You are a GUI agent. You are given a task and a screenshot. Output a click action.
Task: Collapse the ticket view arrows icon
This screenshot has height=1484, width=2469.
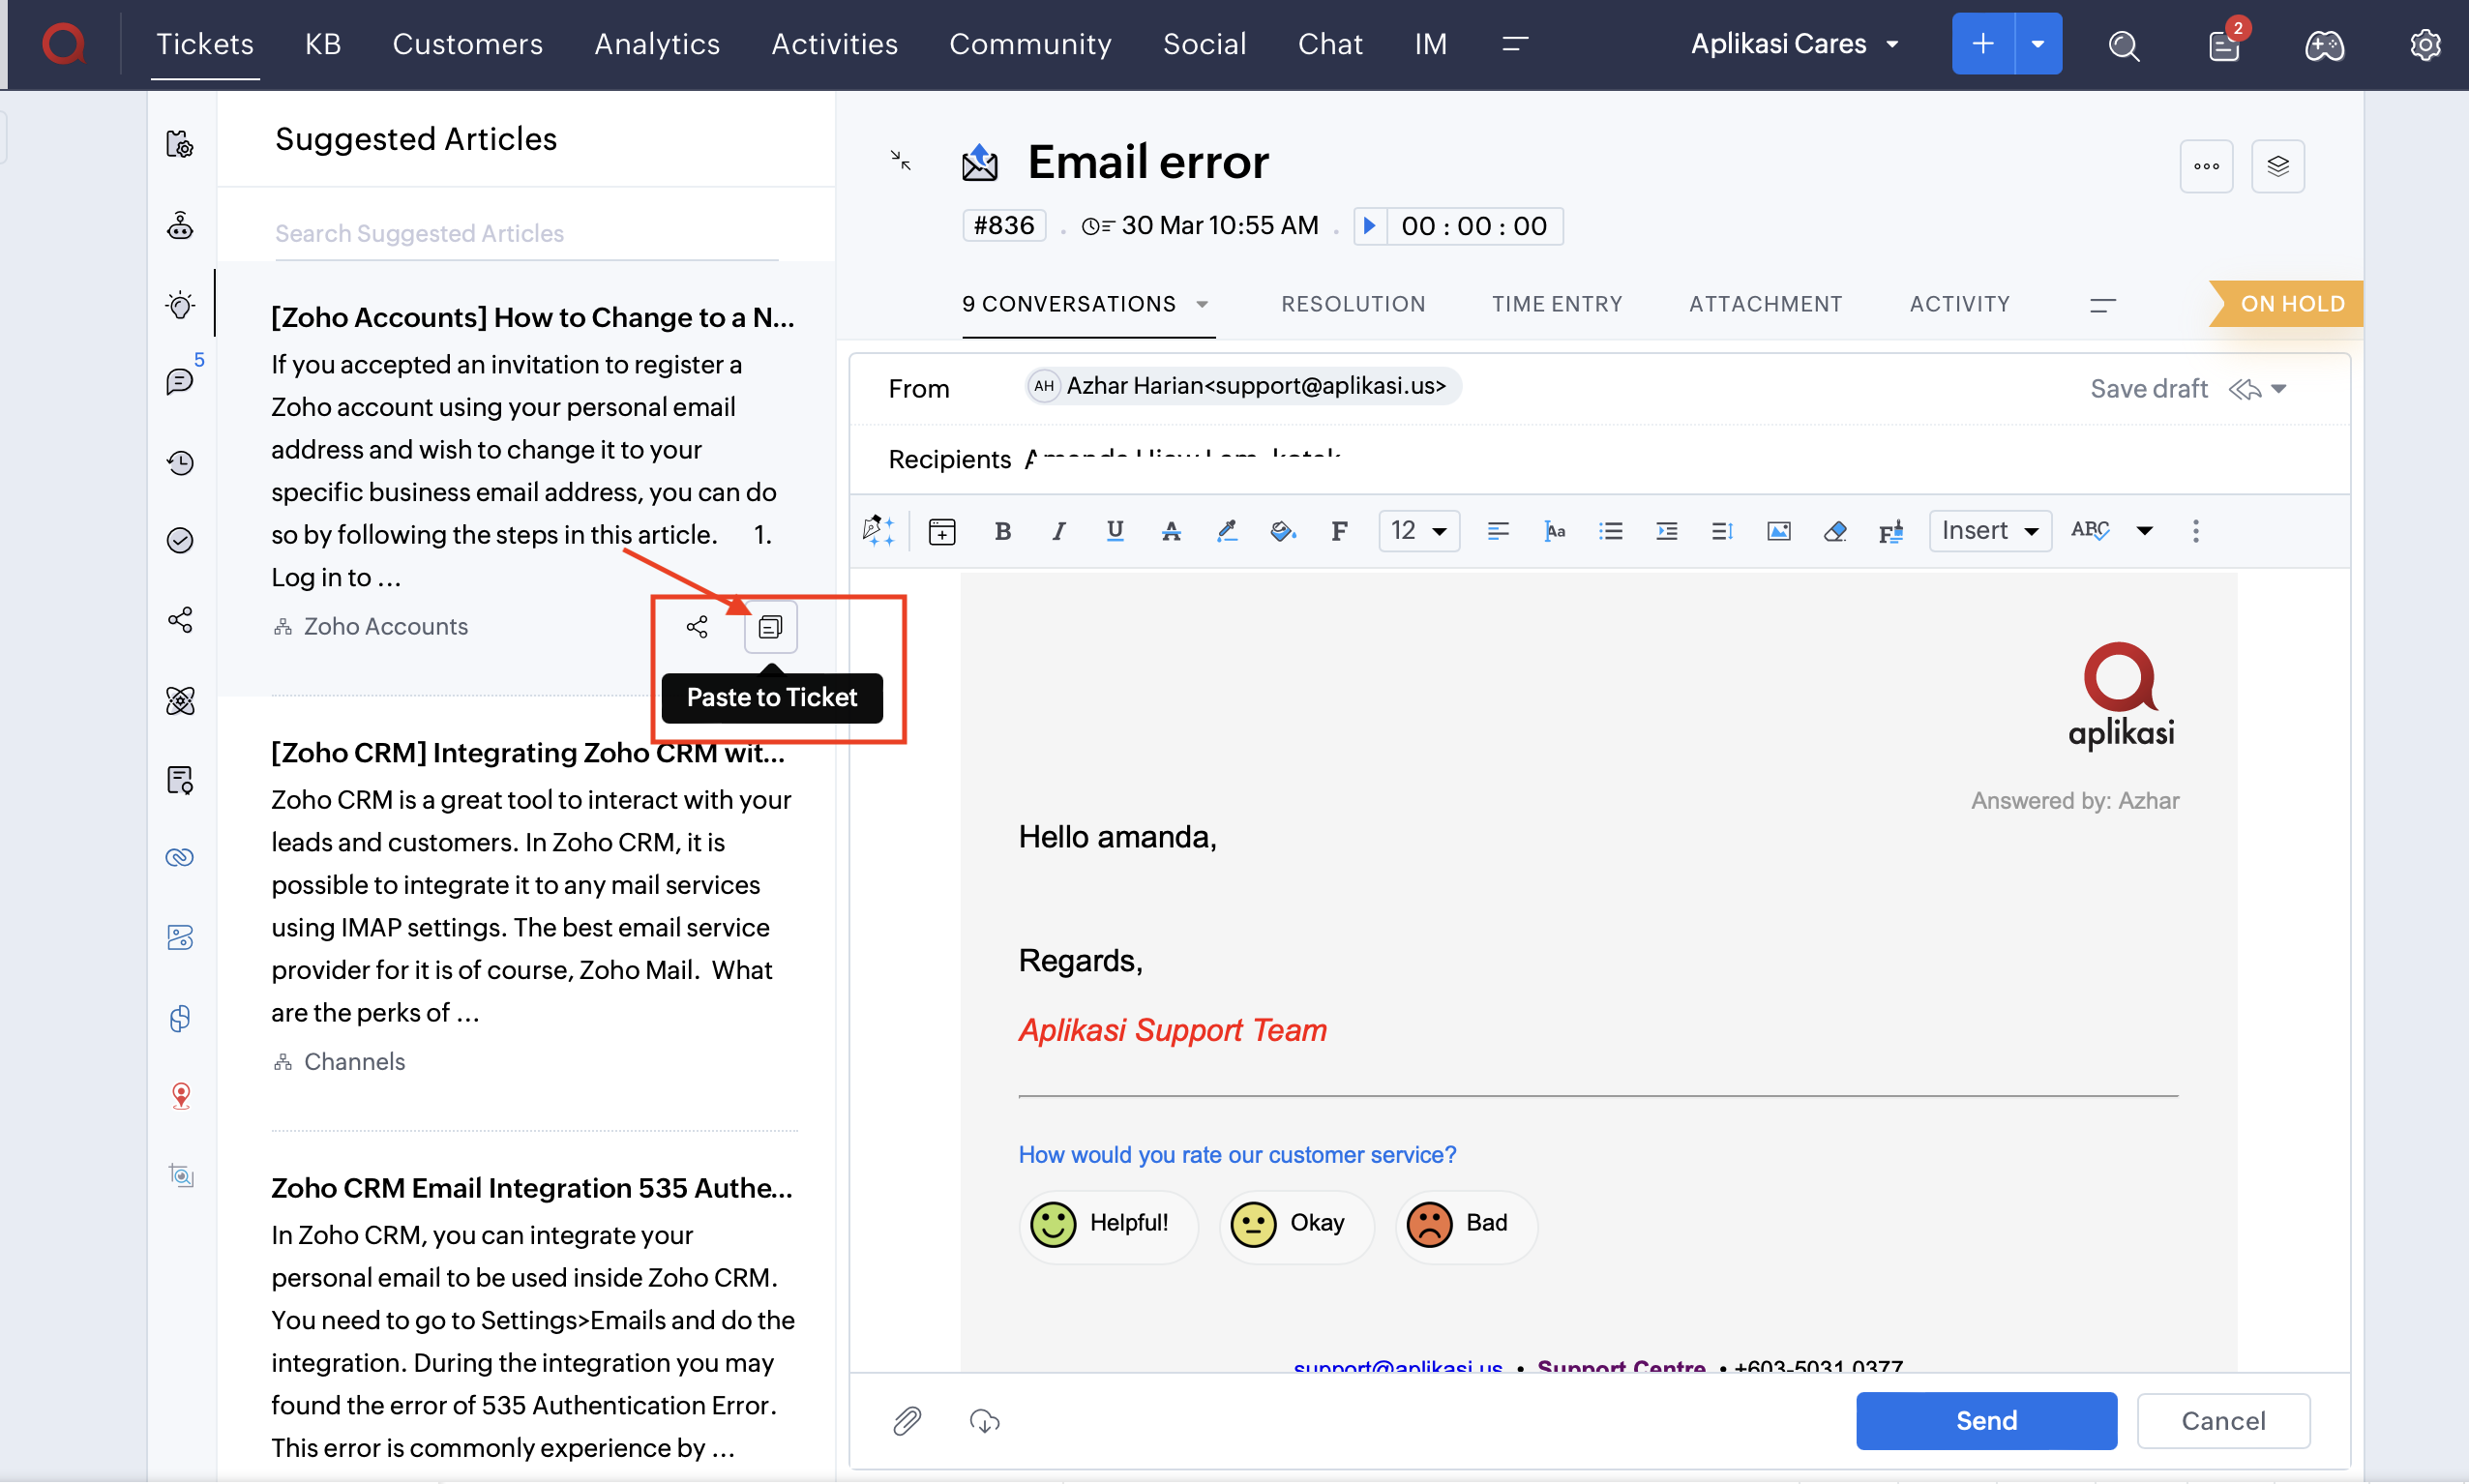900,161
